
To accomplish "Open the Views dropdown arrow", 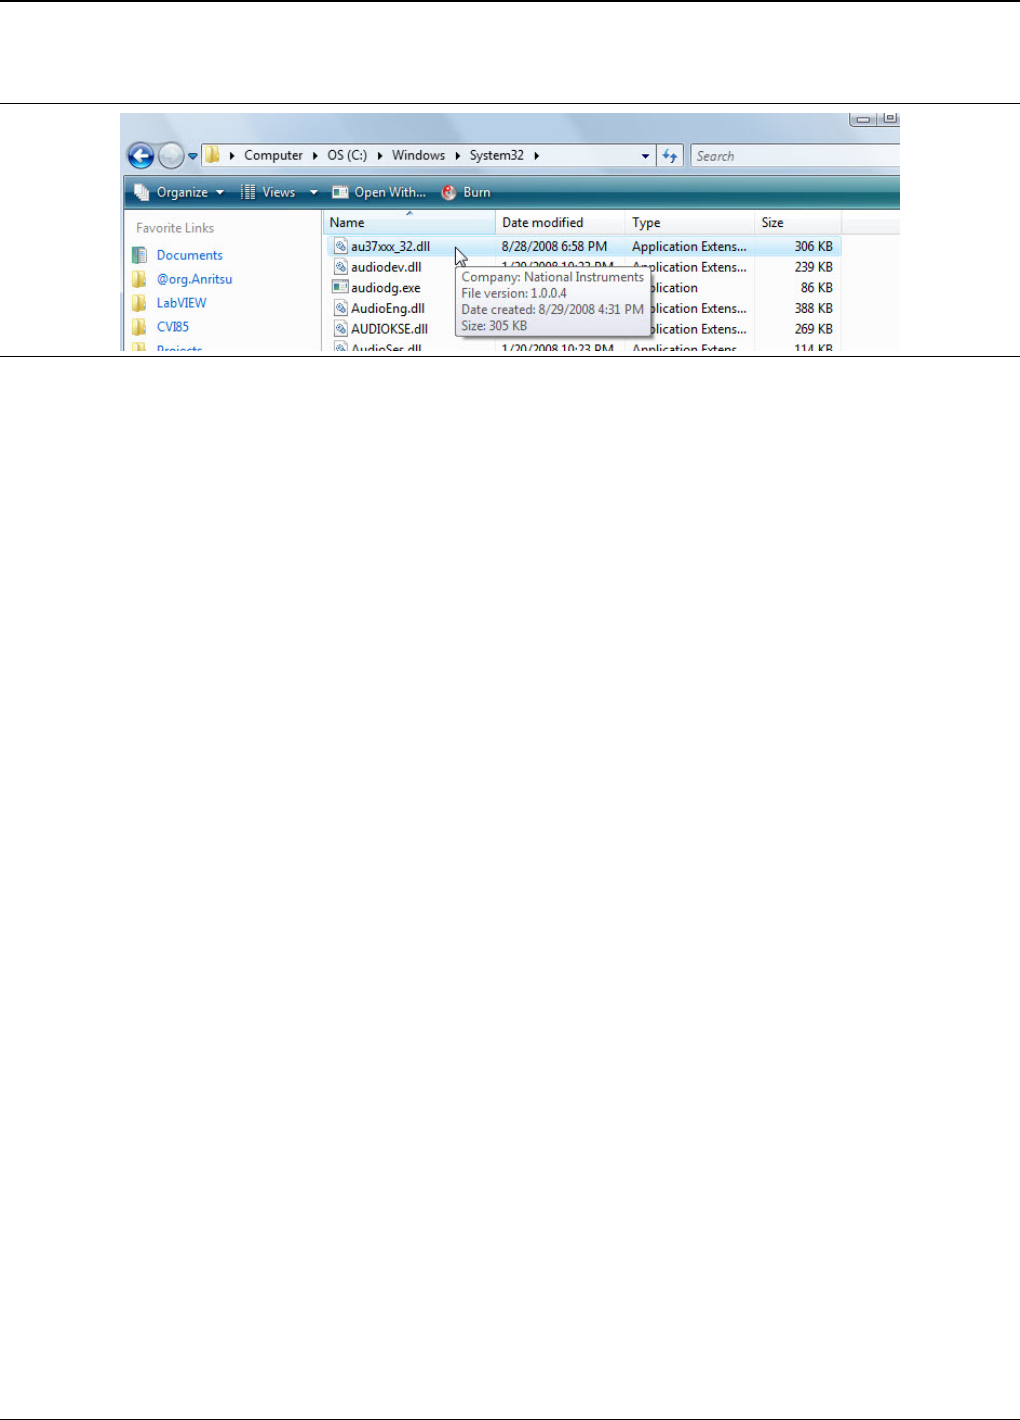I will [x=313, y=193].
